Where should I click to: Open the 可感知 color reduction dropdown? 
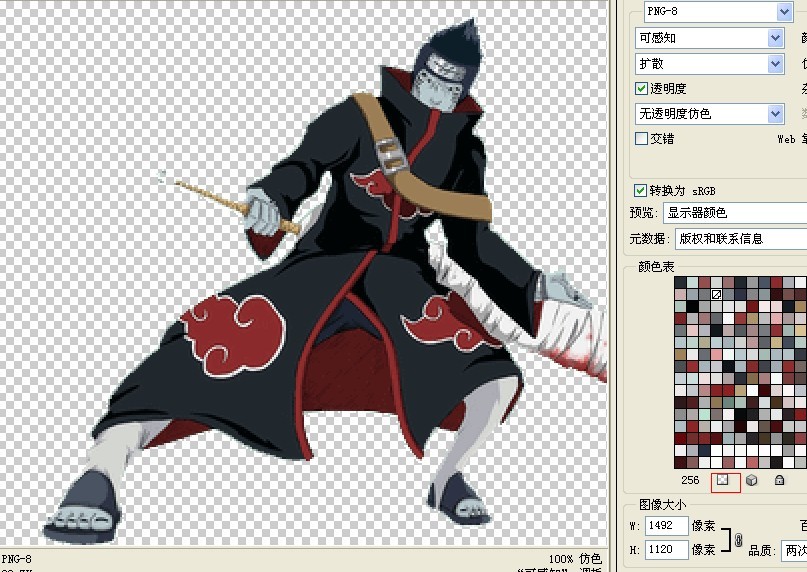(710, 38)
